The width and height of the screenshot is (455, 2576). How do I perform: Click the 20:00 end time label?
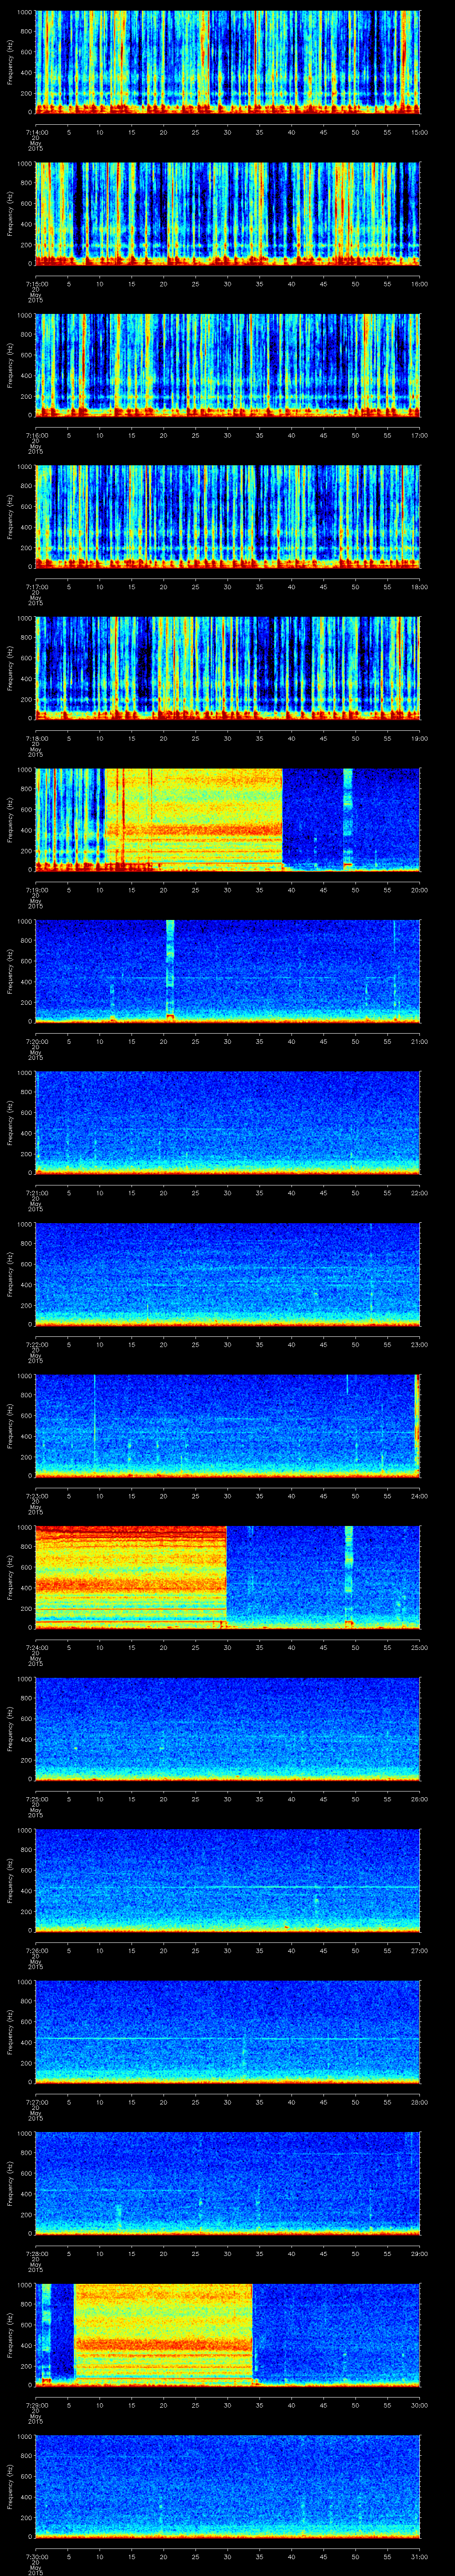click(419, 890)
